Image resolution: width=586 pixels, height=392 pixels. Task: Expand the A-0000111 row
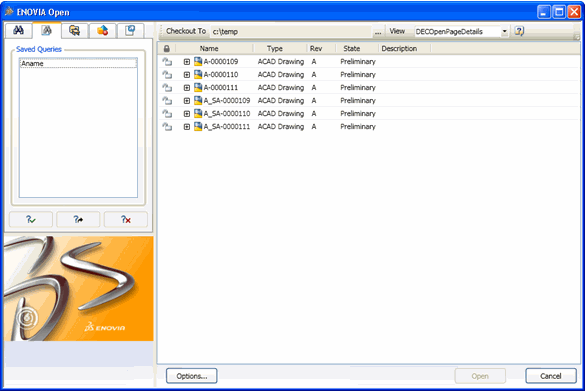coord(187,88)
